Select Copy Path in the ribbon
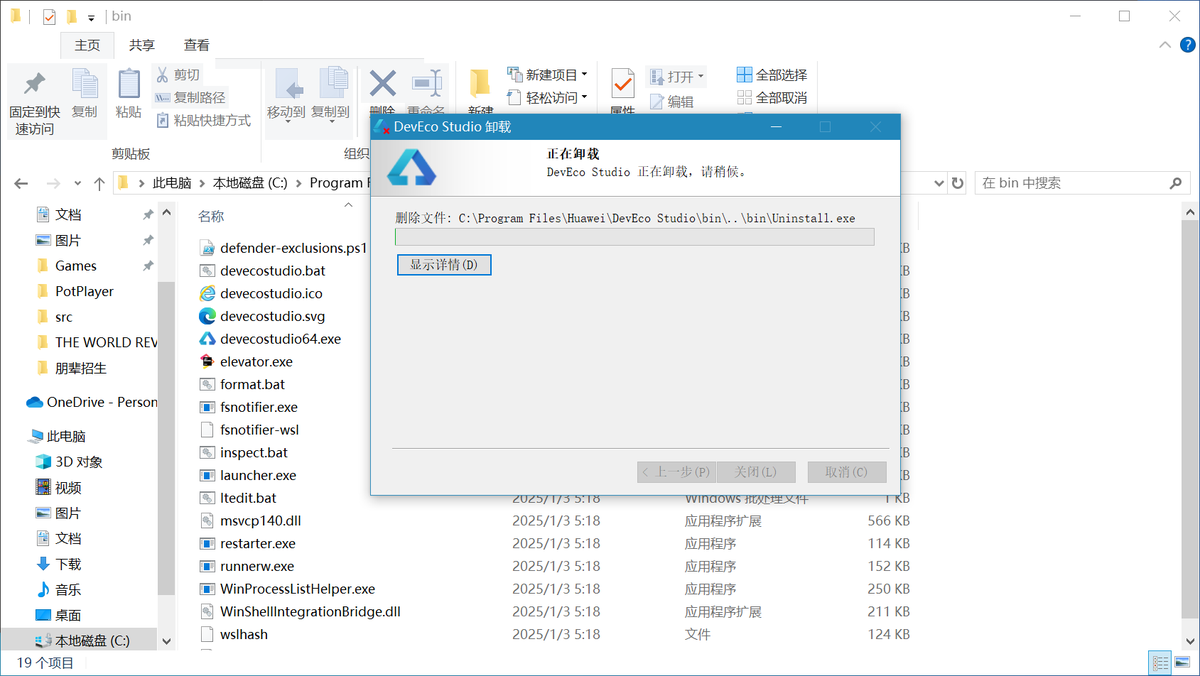 tap(190, 98)
